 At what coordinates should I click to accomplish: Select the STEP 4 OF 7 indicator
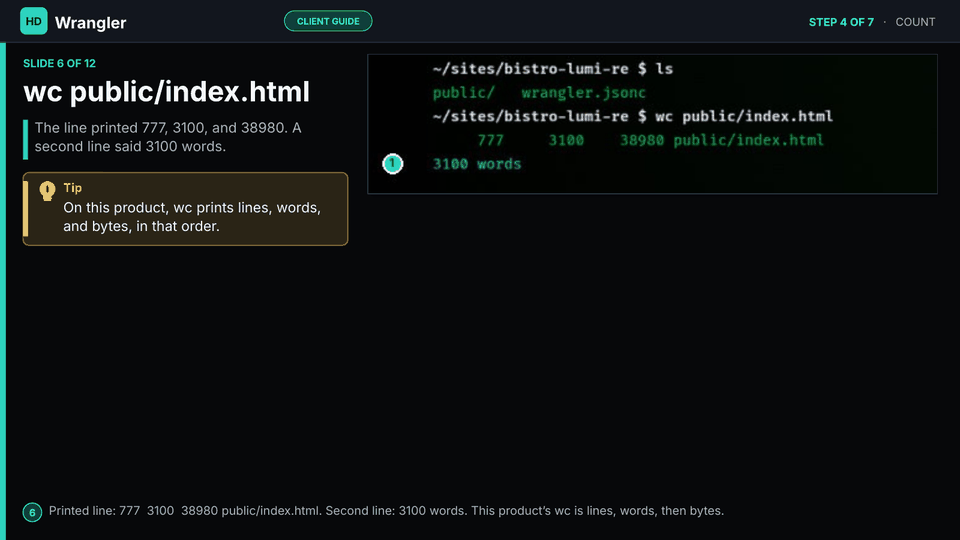(x=841, y=22)
